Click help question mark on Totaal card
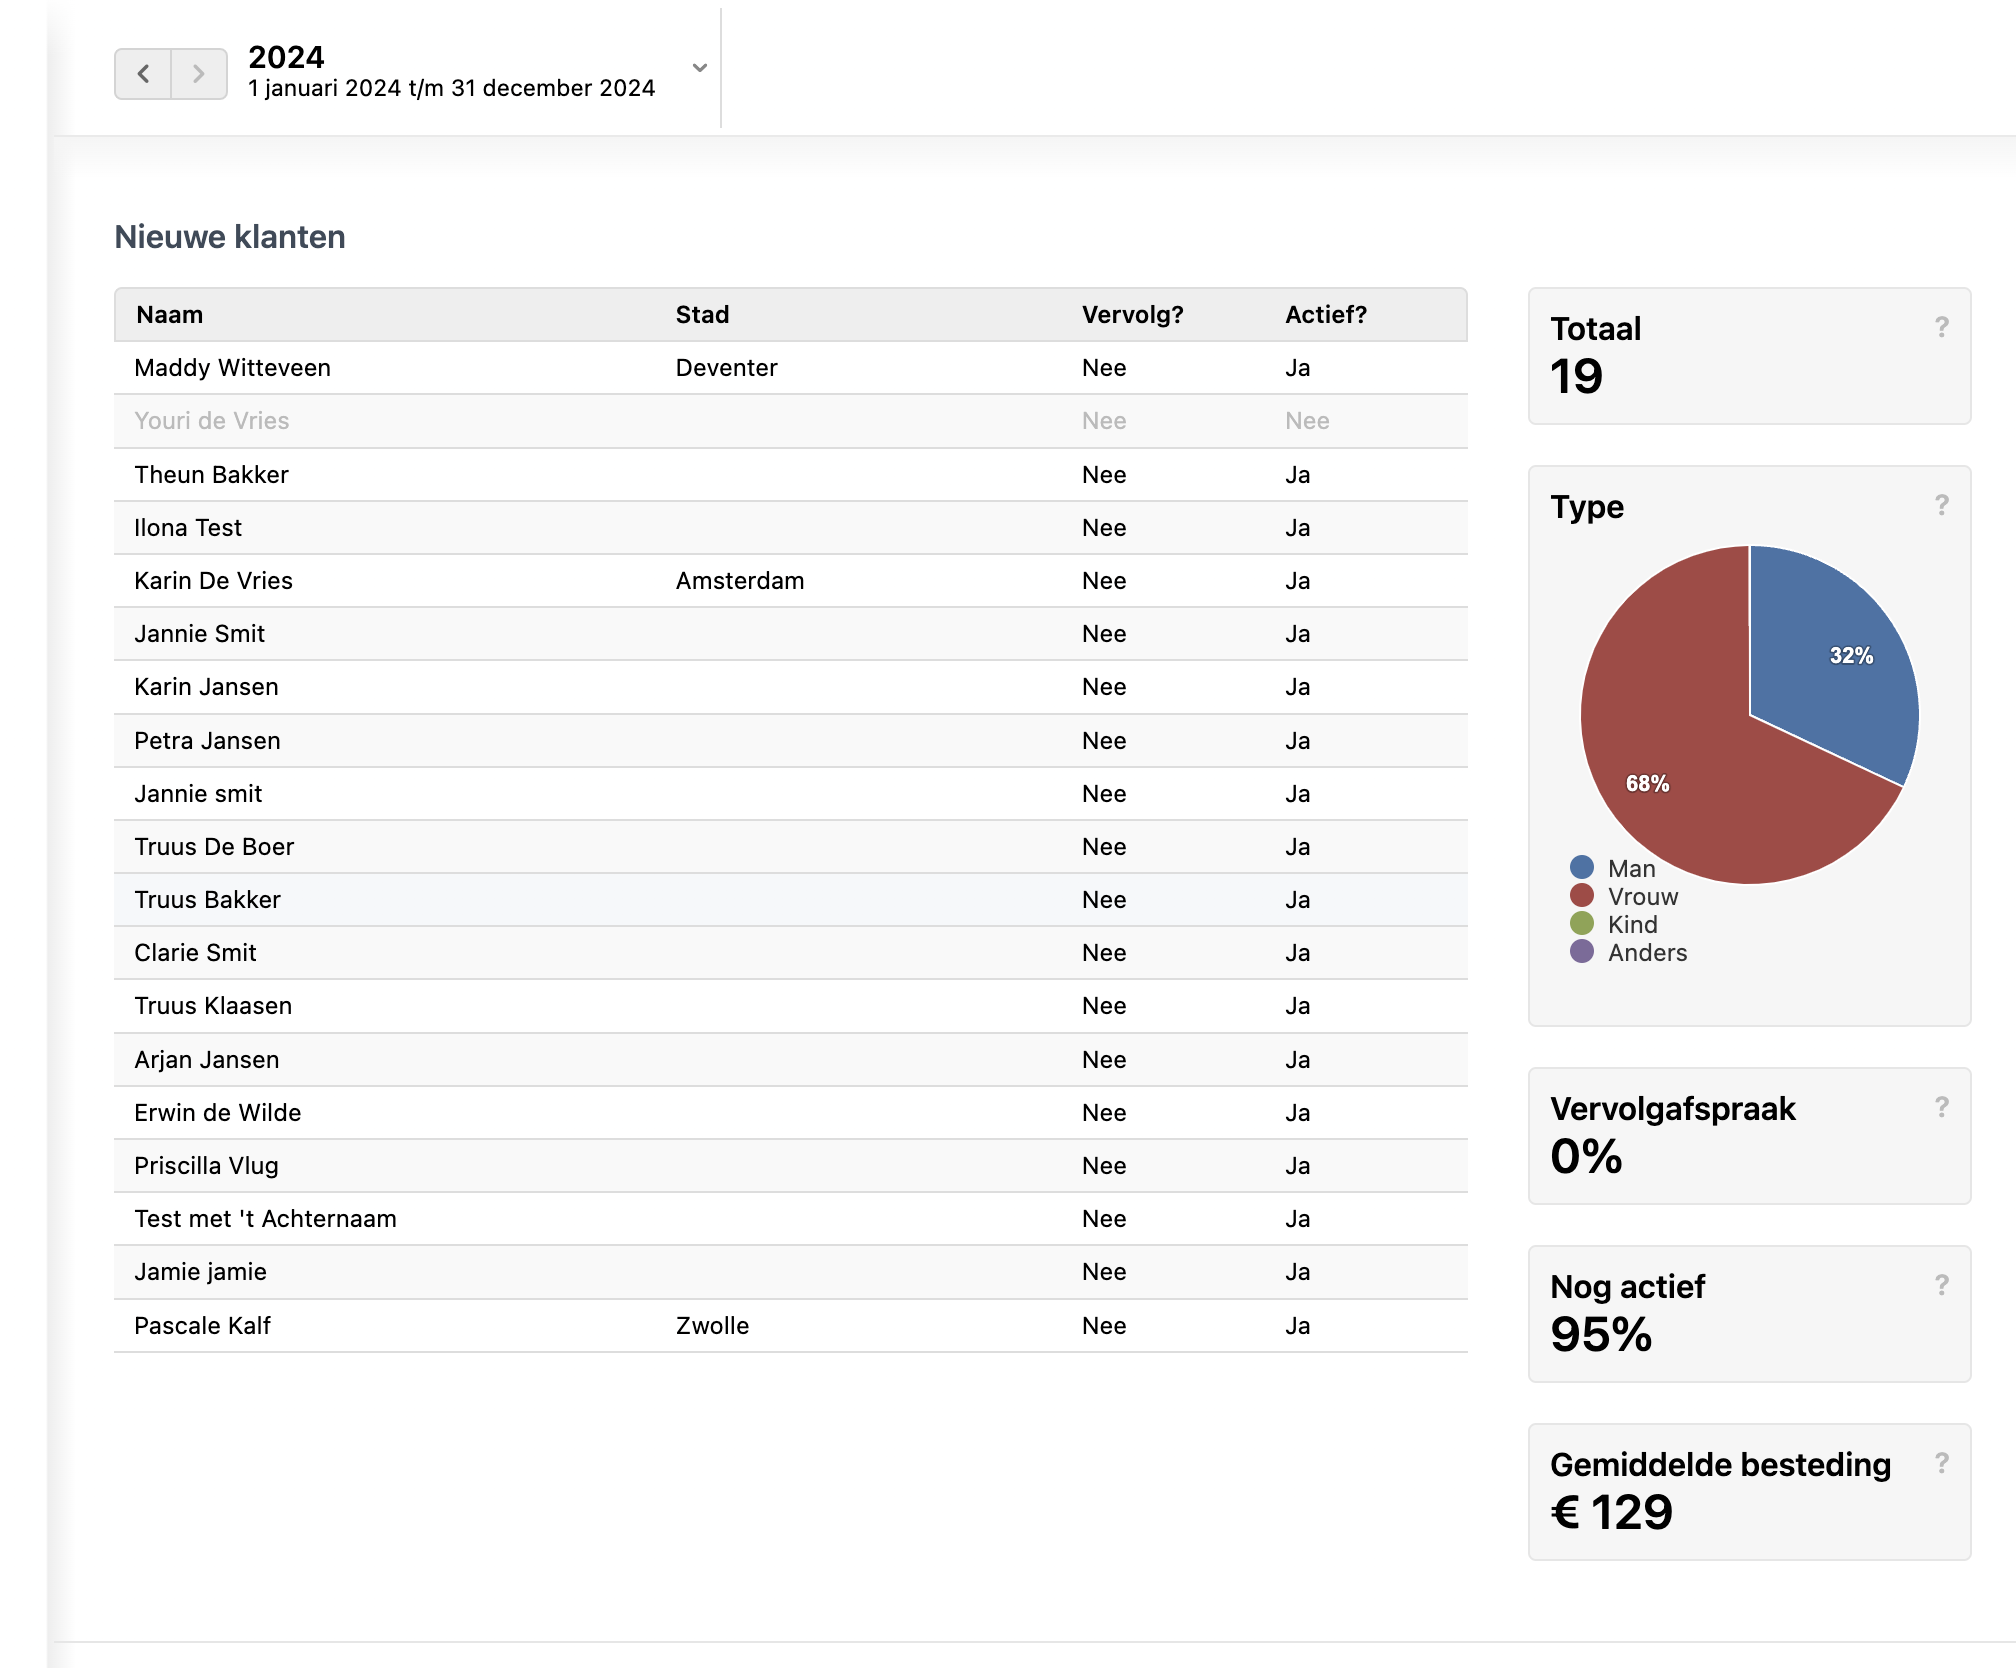Viewport: 2016px width, 1668px height. 1941,327
